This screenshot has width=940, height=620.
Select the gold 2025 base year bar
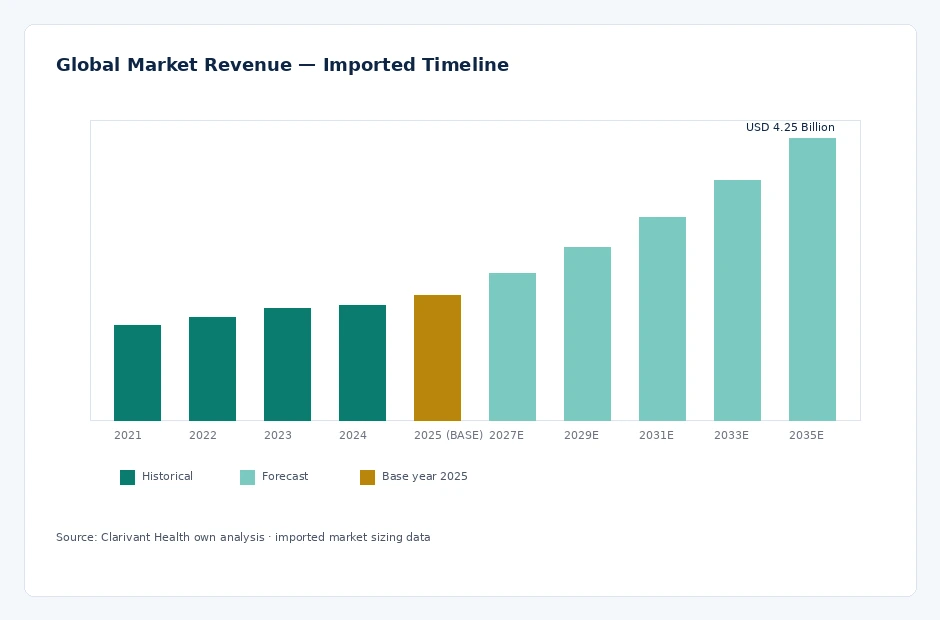[437, 358]
